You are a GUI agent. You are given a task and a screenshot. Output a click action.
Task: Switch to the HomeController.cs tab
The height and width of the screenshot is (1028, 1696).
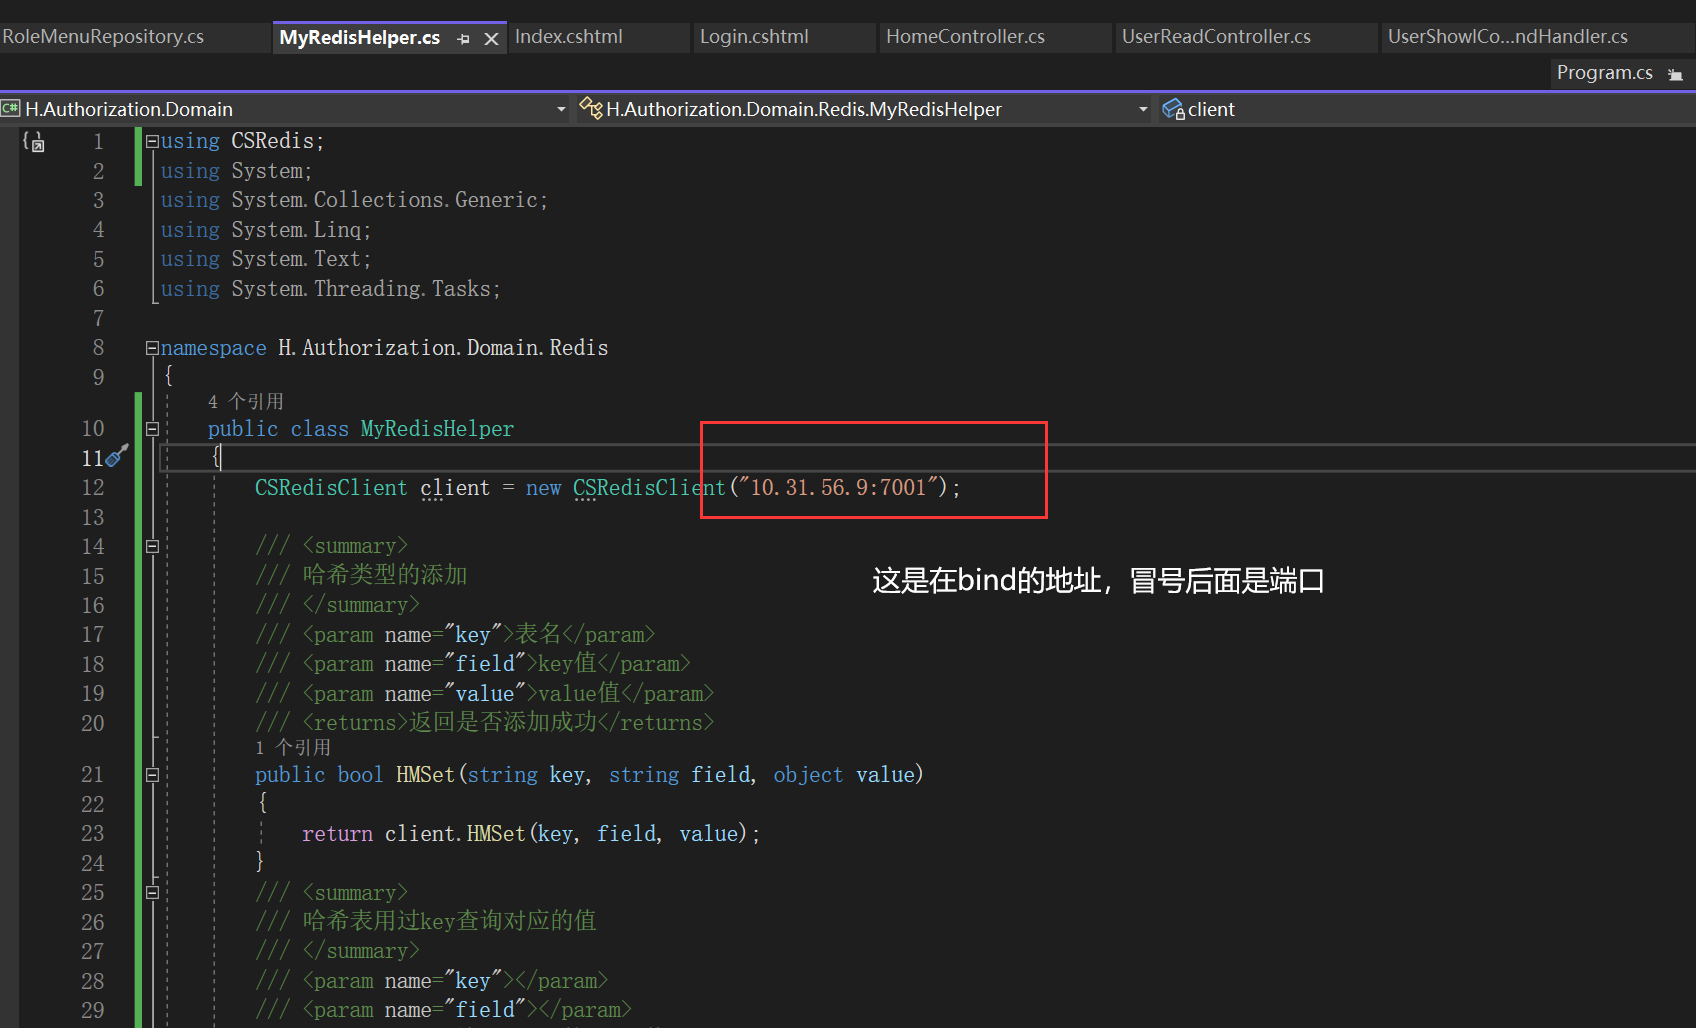point(965,37)
